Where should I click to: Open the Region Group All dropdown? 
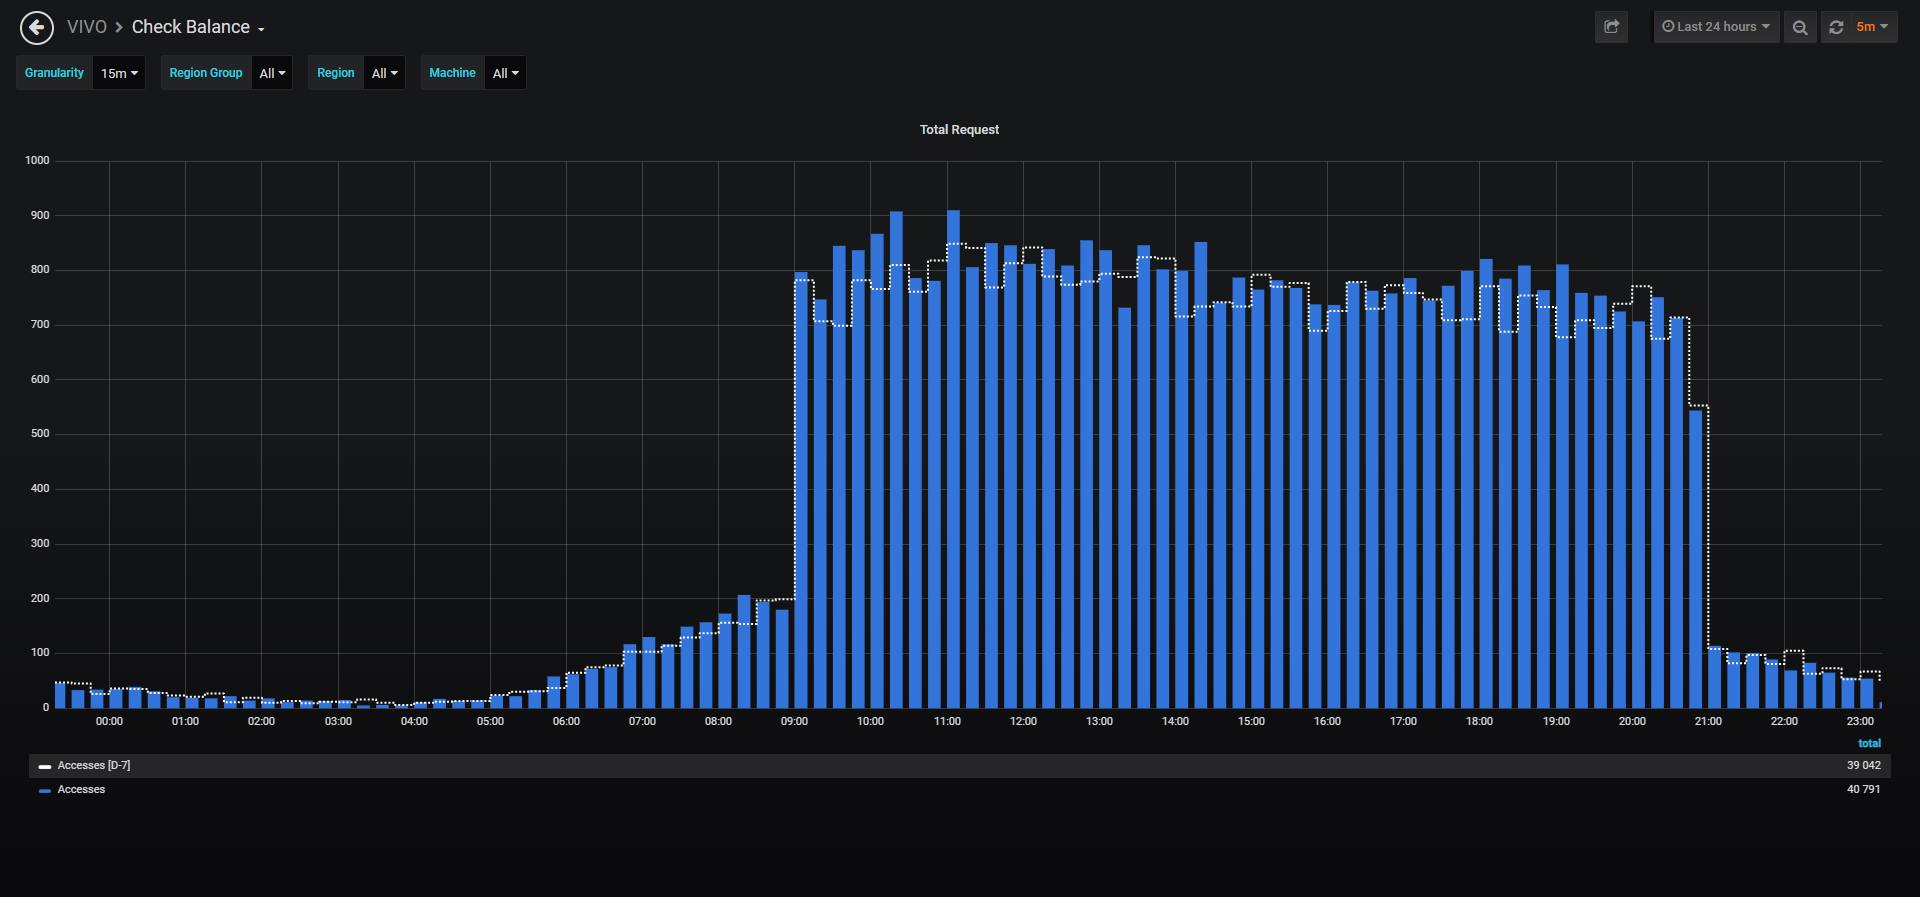tap(272, 73)
